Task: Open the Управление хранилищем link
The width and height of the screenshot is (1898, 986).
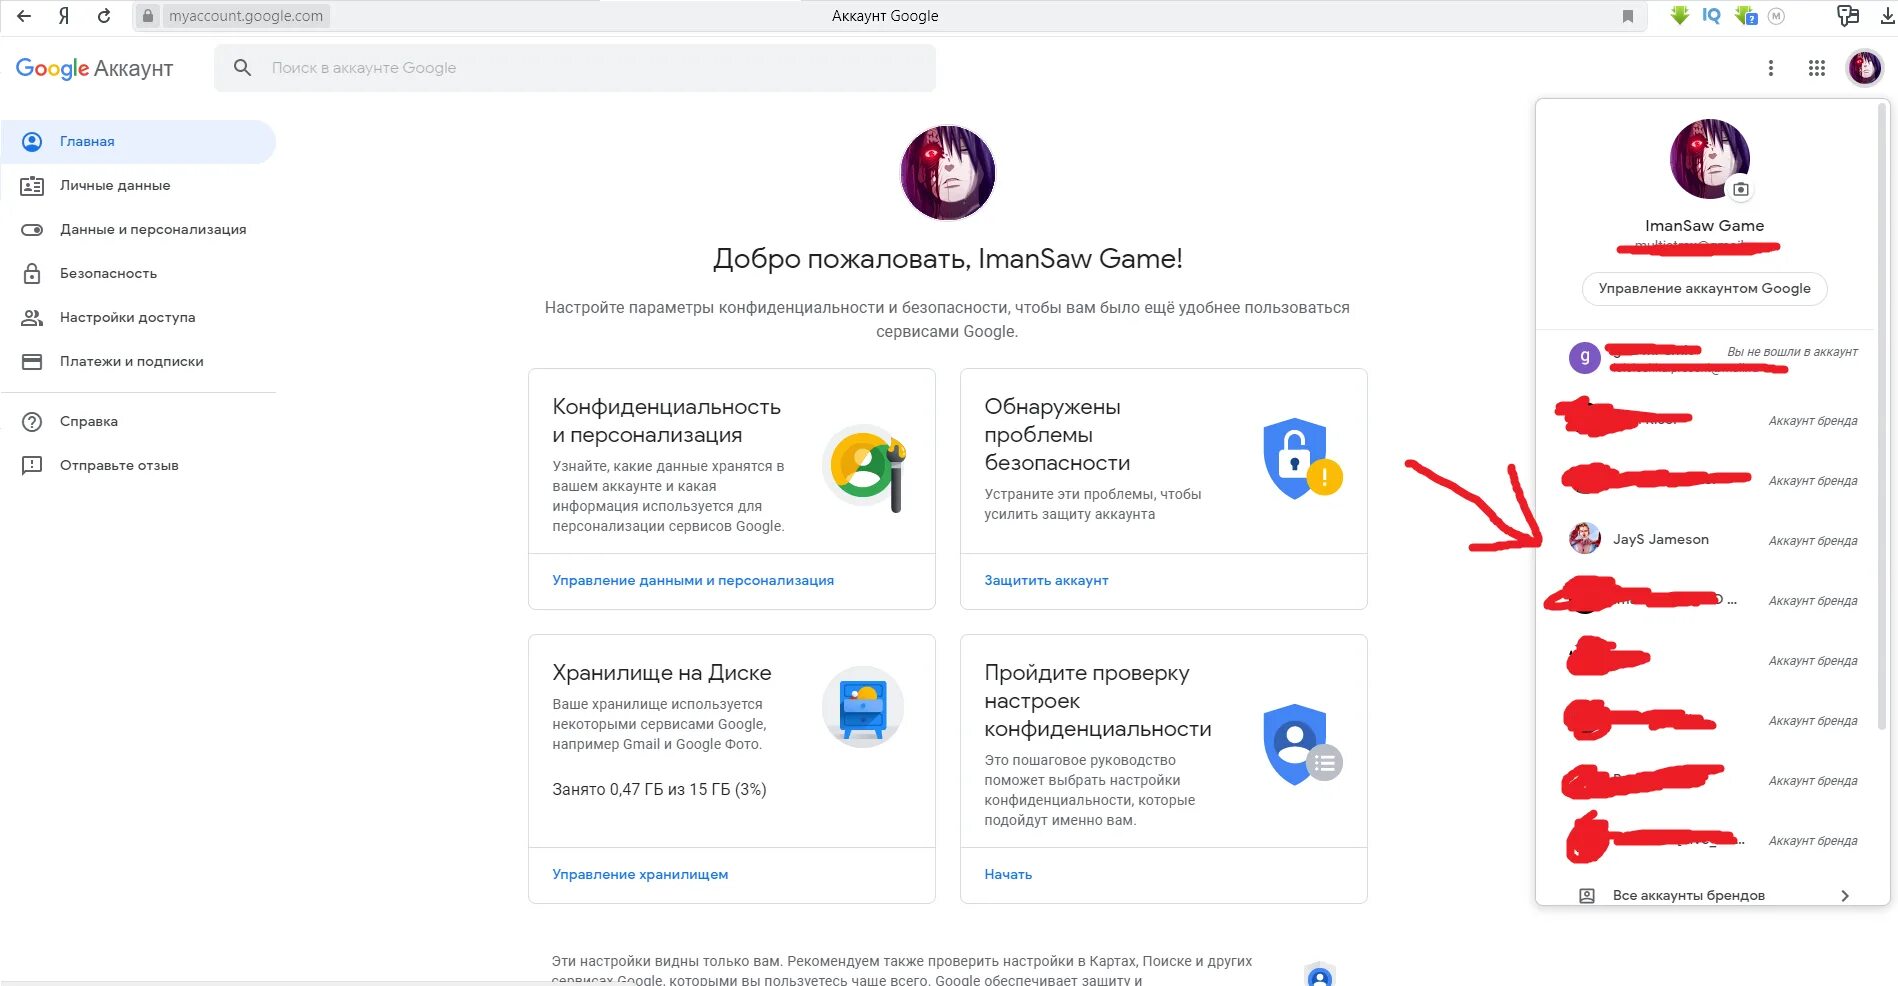Action: pos(640,875)
